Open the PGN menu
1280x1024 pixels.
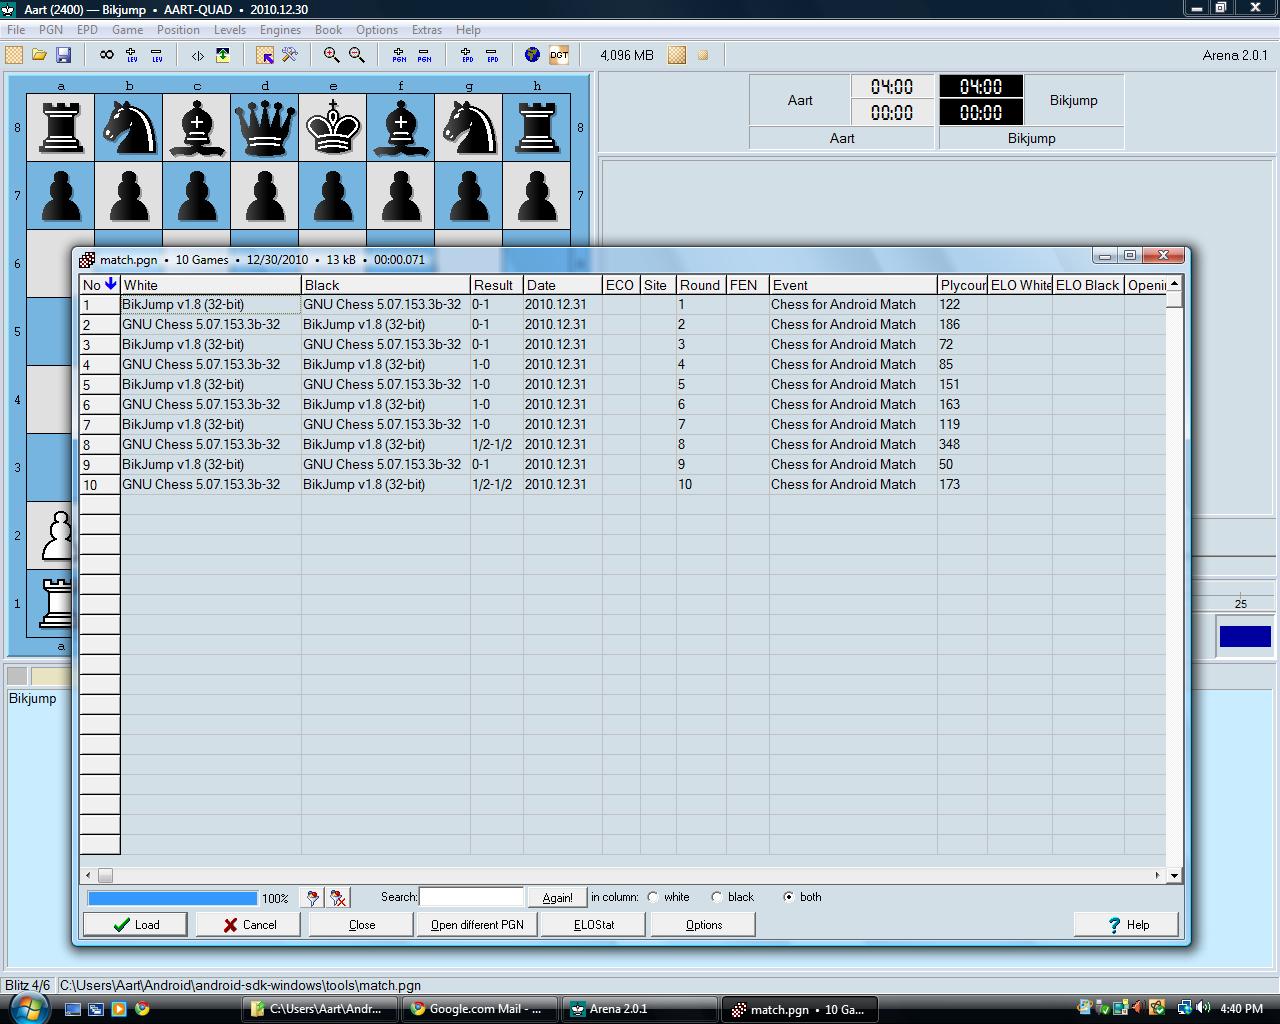(50, 29)
